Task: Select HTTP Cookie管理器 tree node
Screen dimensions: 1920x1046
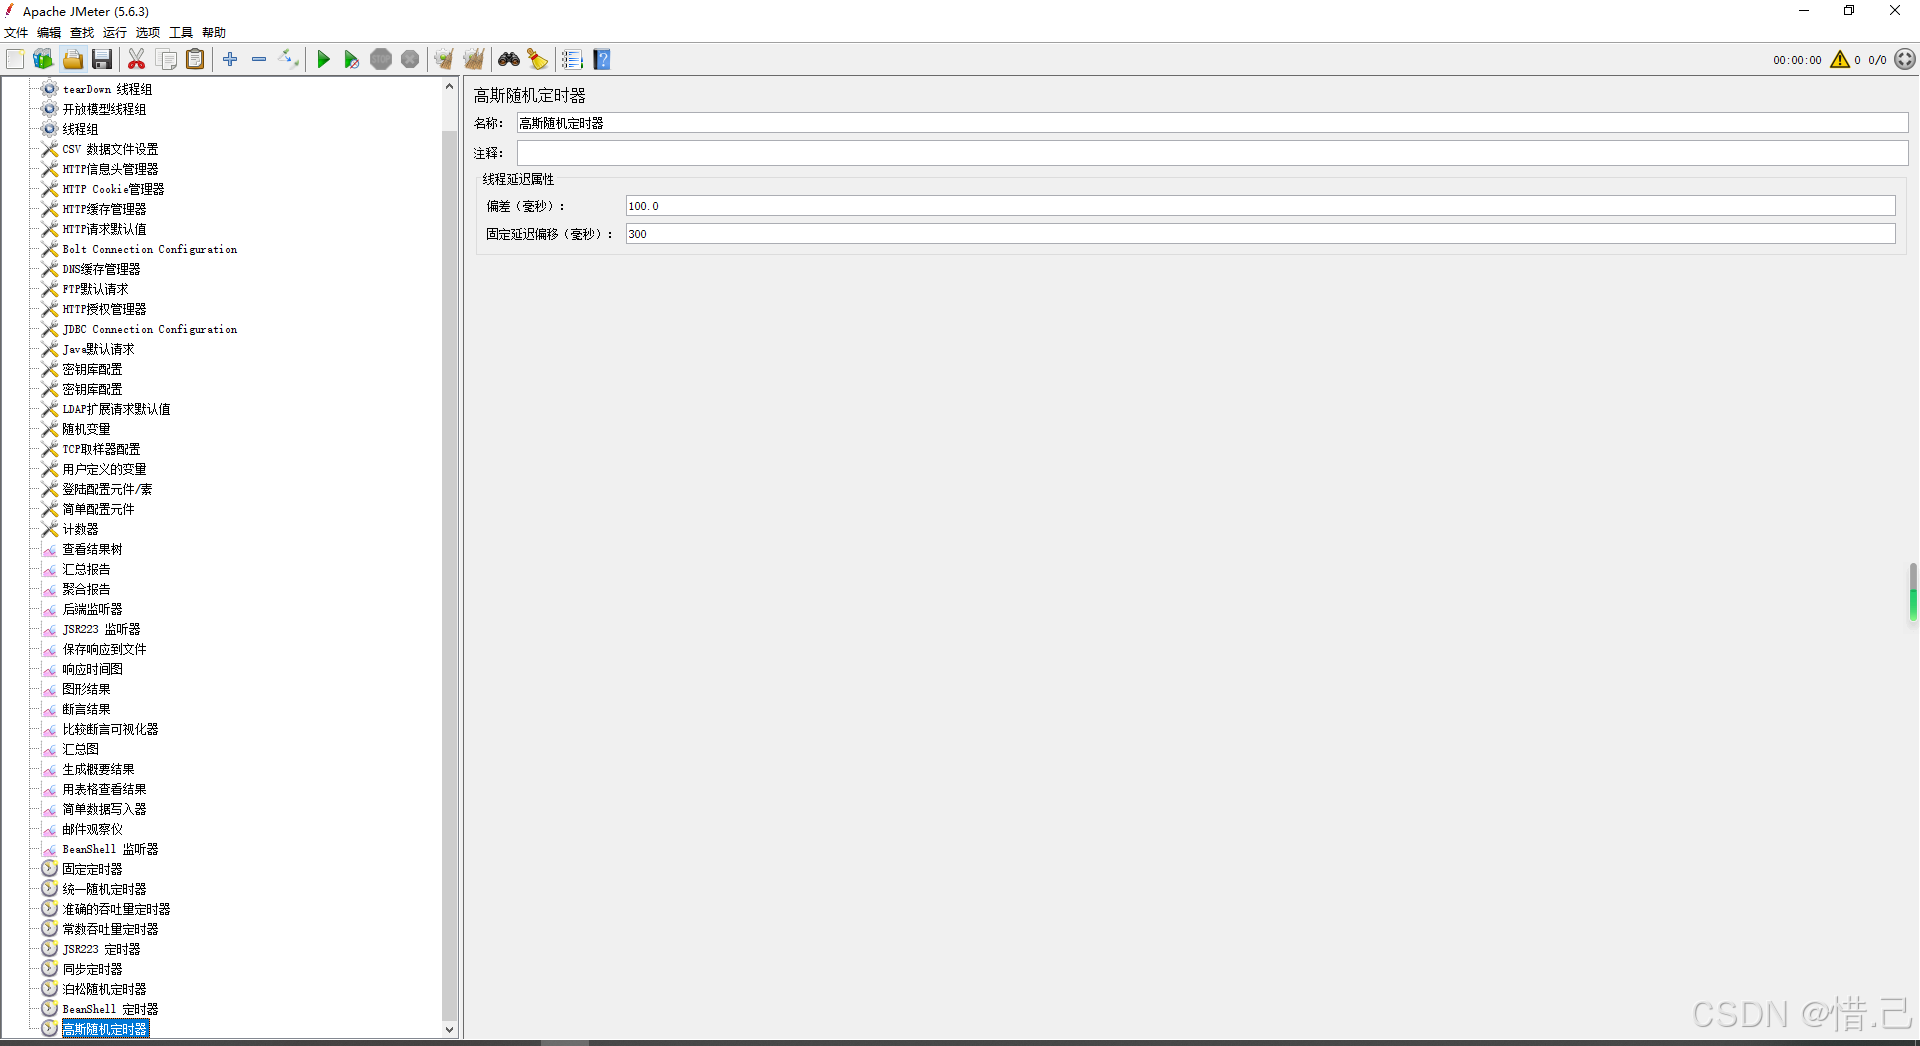Action: pos(113,189)
